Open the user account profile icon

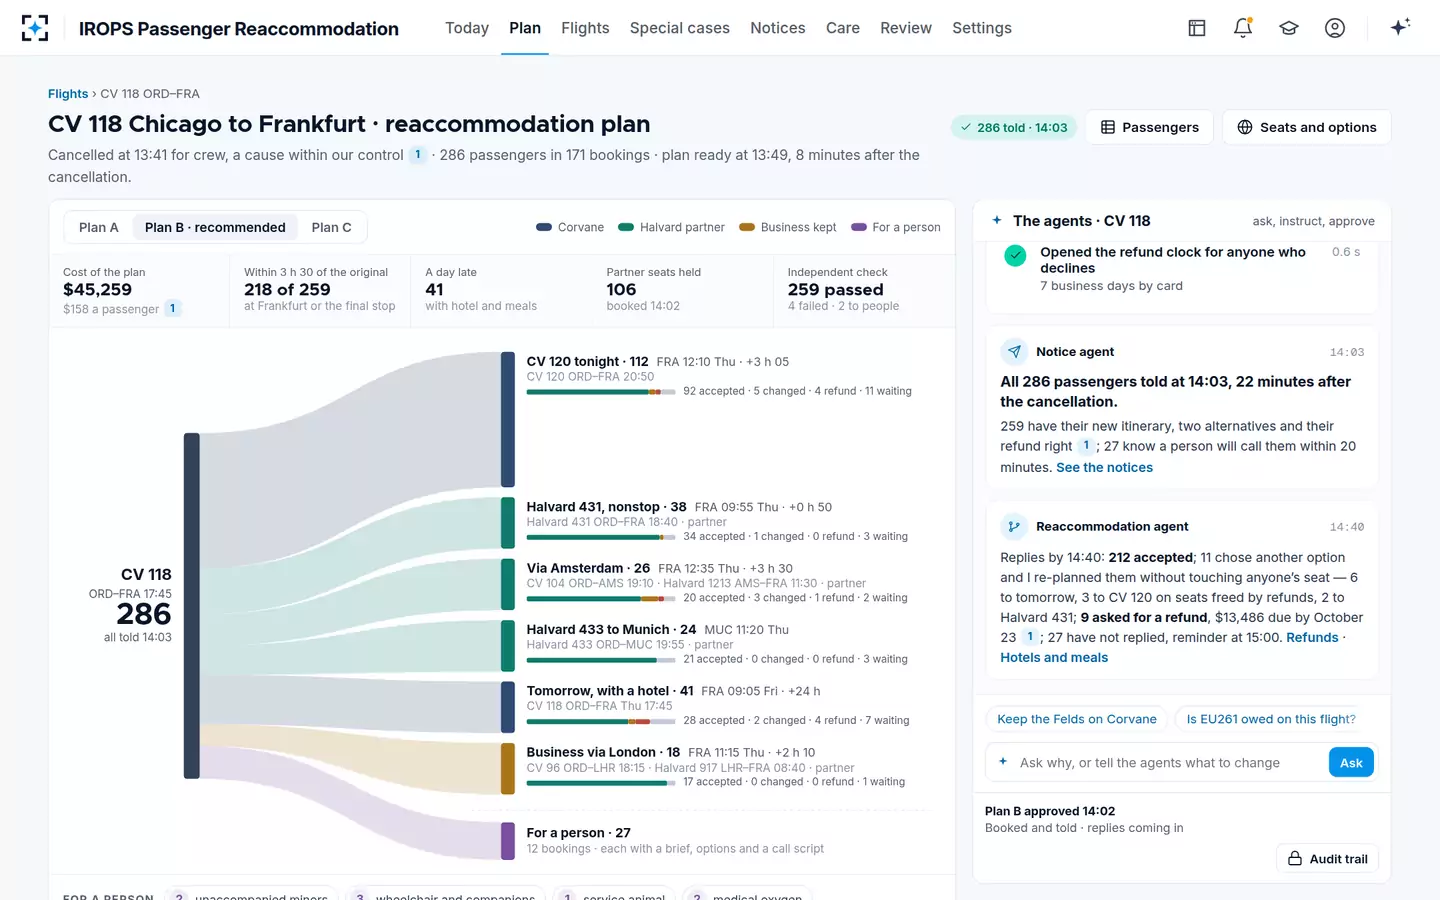1335,28
